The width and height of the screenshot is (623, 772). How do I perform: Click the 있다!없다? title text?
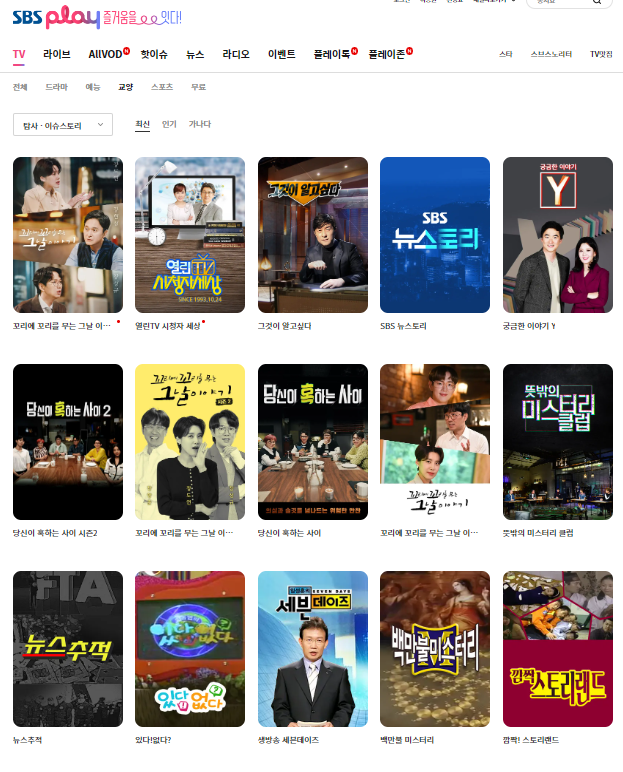tap(153, 740)
